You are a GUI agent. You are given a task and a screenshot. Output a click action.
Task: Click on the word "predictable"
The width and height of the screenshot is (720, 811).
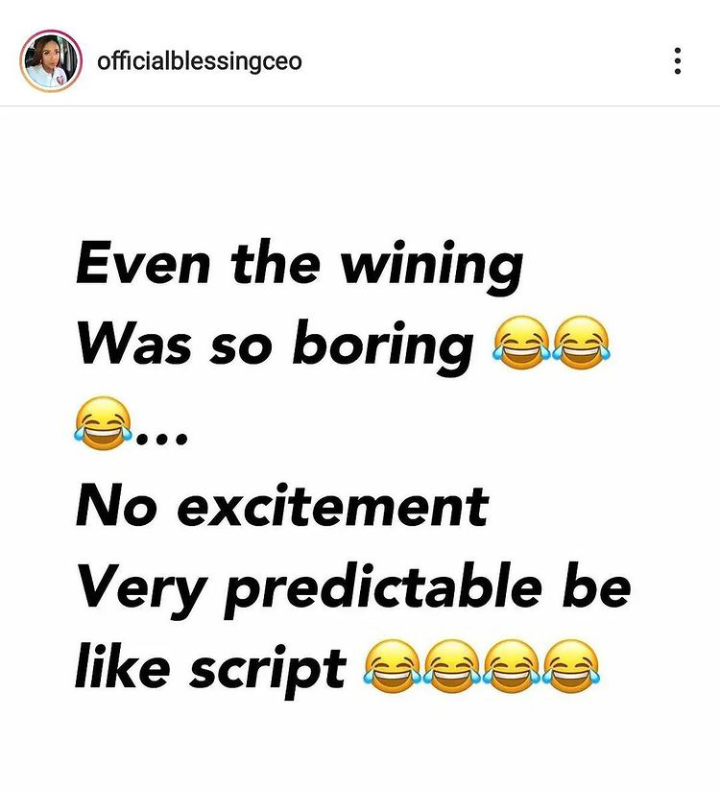pyautogui.click(x=384, y=590)
